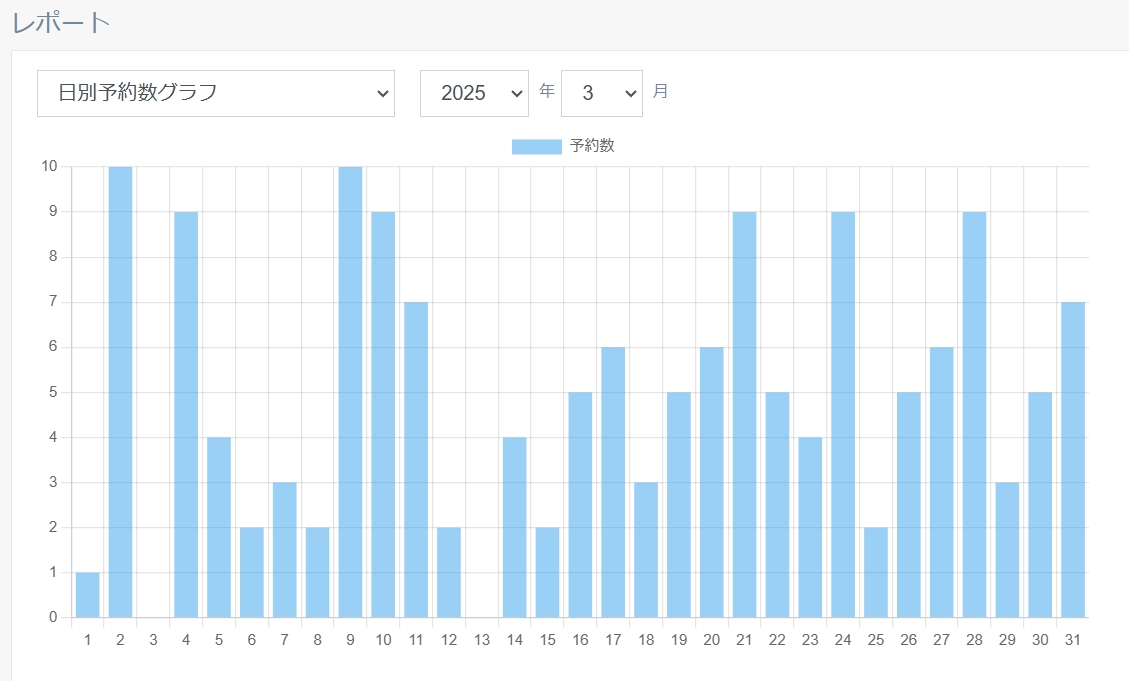Open the 日別予約数グラフ report type dropdown
The width and height of the screenshot is (1129, 681).
pos(215,93)
